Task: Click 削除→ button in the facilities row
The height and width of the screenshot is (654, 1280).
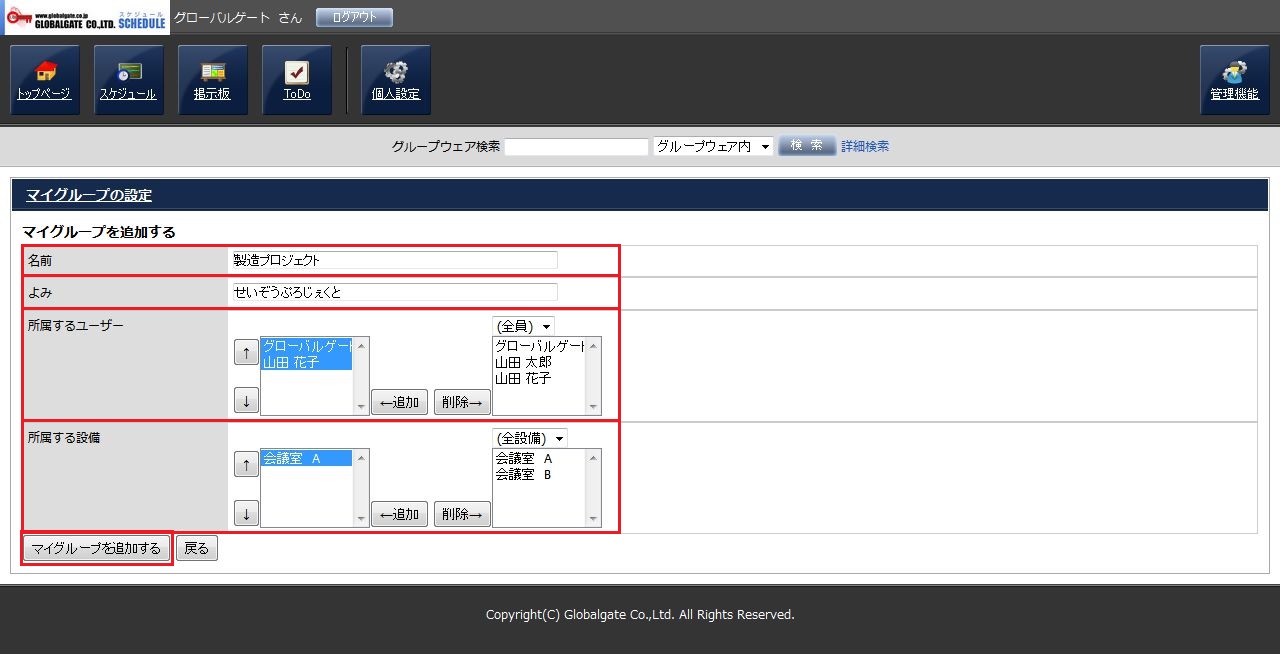Action: tap(462, 514)
